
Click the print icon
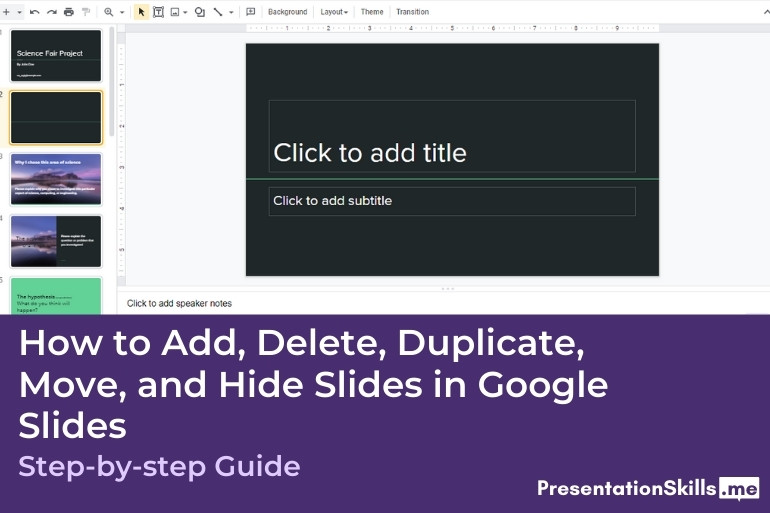coord(69,12)
